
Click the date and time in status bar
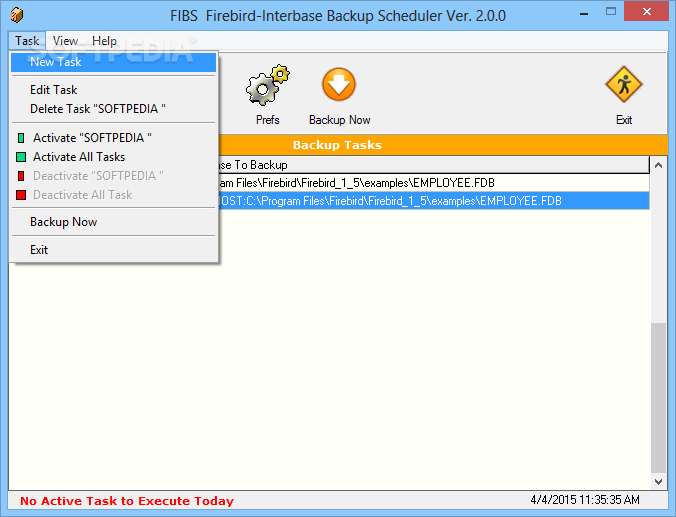585,500
